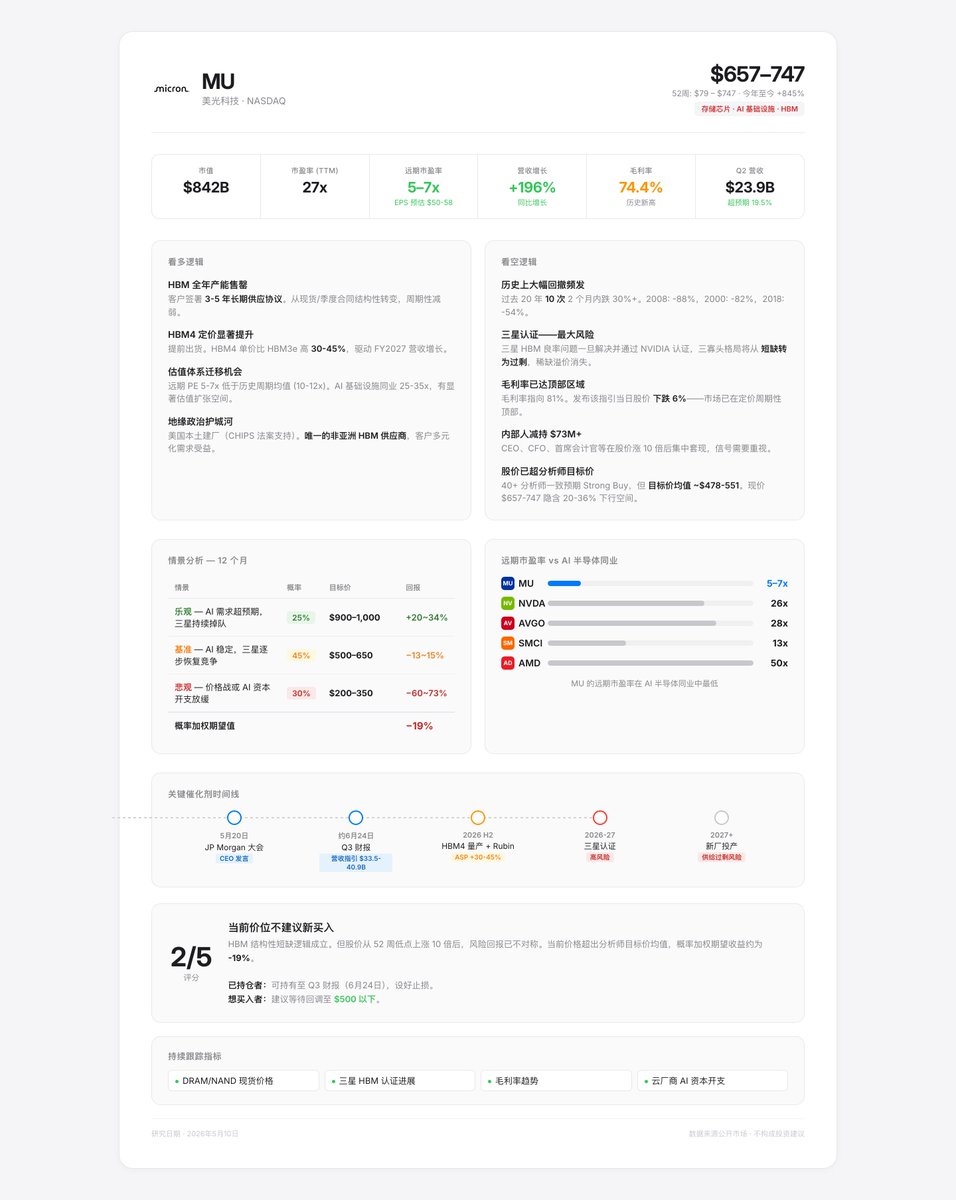Click the 市盈率 (TTM) 27x metric cell
The width and height of the screenshot is (956, 1200).
coord(315,186)
